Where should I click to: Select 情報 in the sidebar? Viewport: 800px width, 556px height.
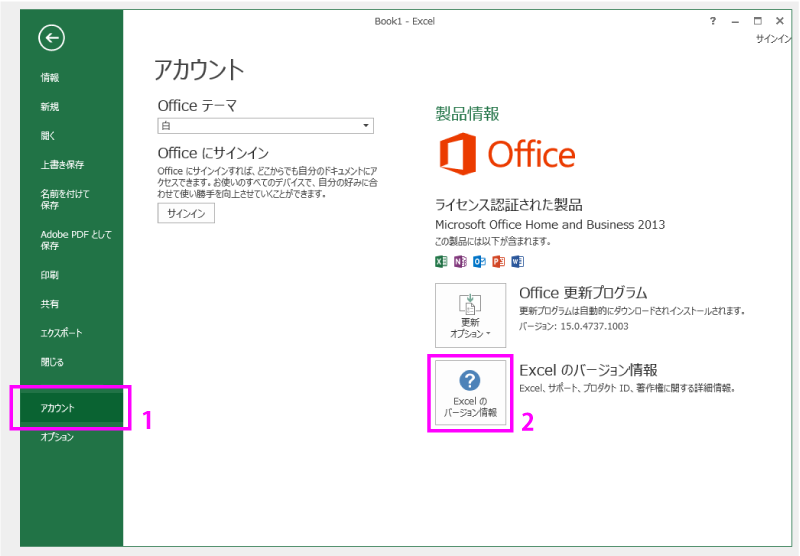(x=50, y=78)
